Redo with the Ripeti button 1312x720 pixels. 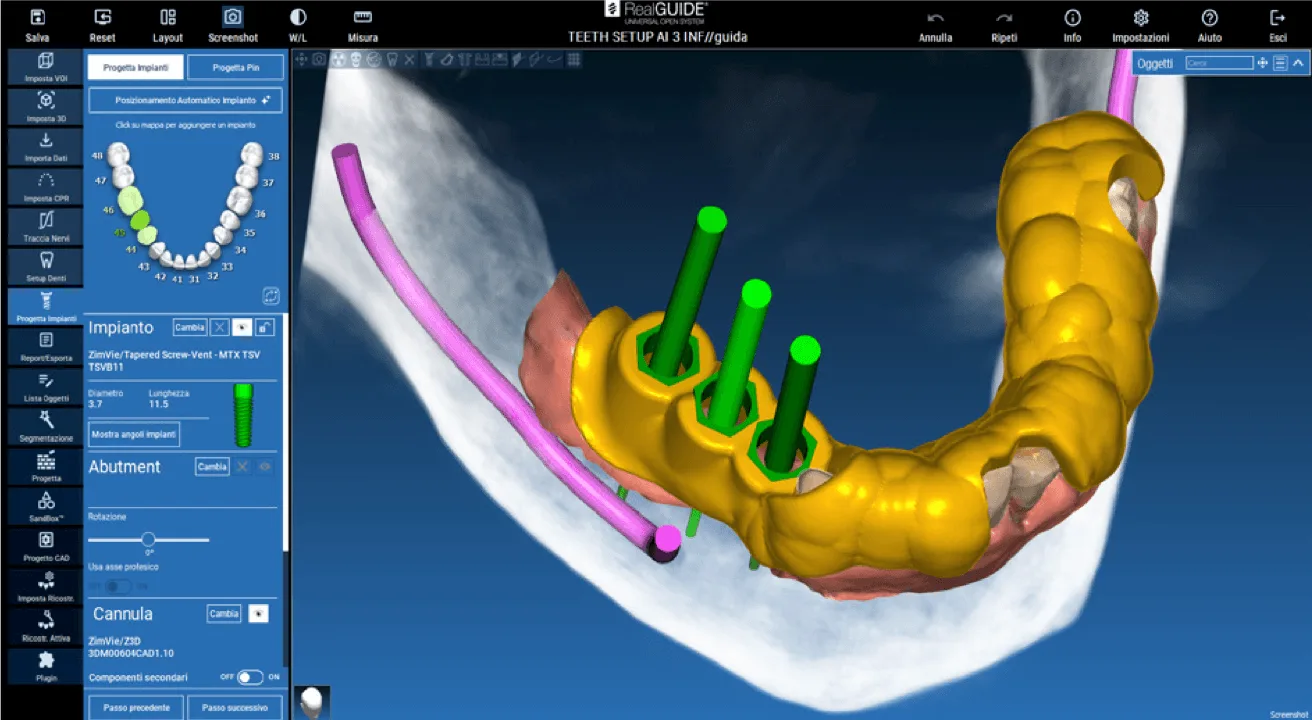click(1005, 25)
